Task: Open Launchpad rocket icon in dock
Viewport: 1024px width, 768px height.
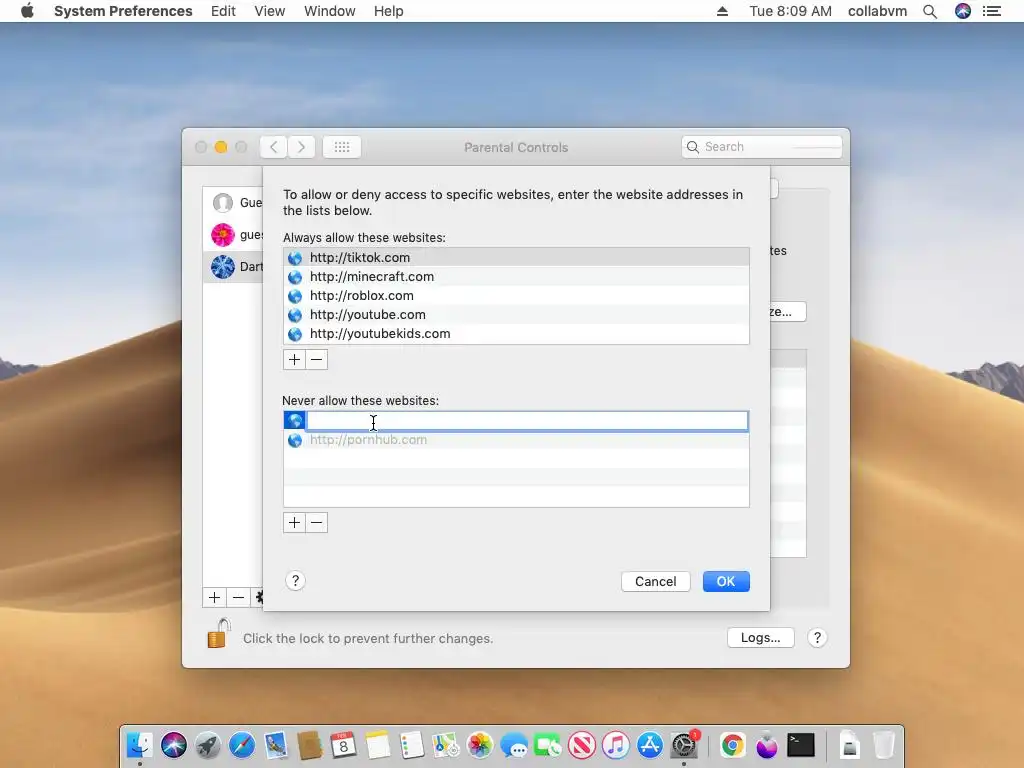Action: tap(208, 745)
